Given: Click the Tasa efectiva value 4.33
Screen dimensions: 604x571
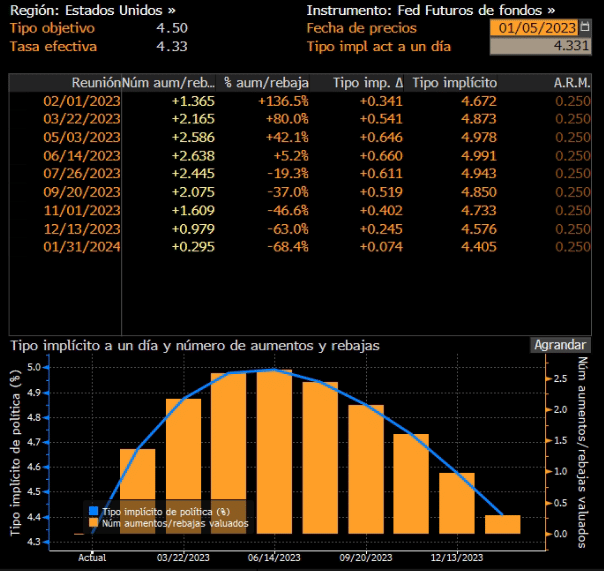Looking at the screenshot, I should pos(172,47).
